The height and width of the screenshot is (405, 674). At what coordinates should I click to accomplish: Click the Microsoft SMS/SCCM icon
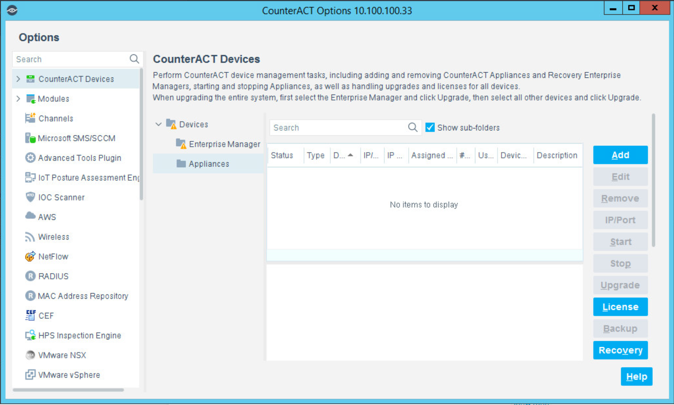coord(30,138)
